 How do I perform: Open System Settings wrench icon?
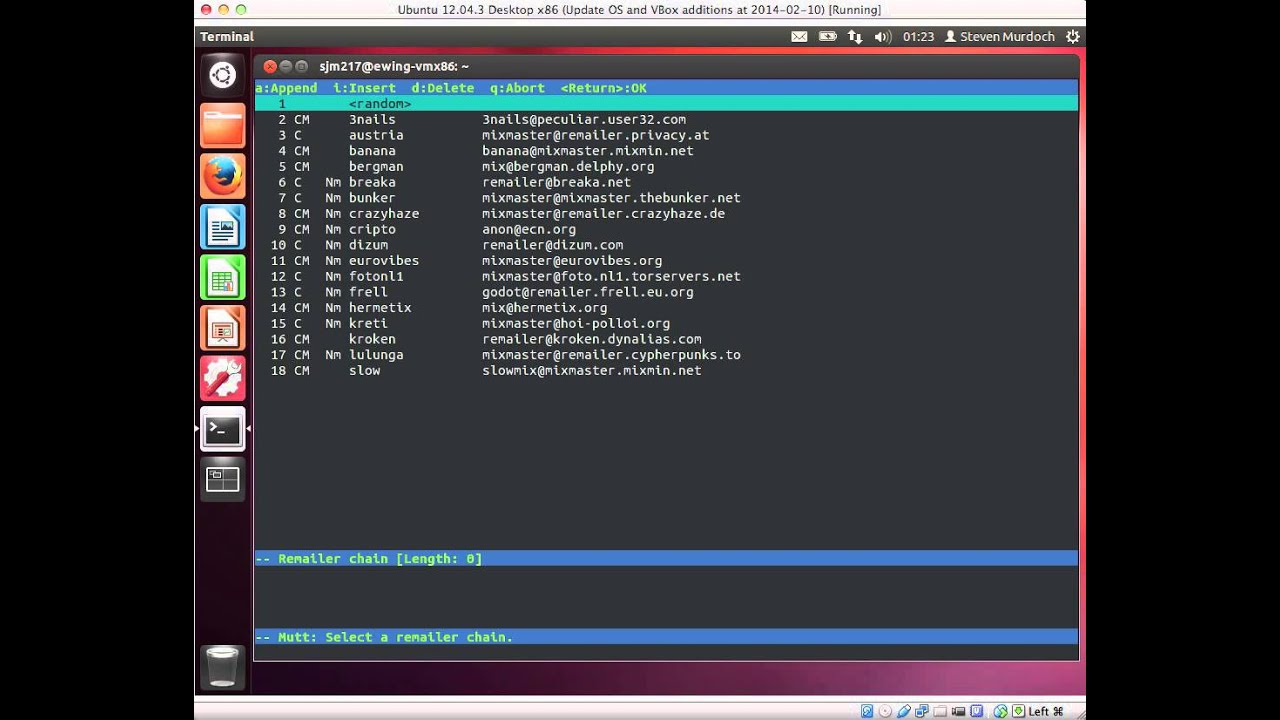[x=222, y=379]
